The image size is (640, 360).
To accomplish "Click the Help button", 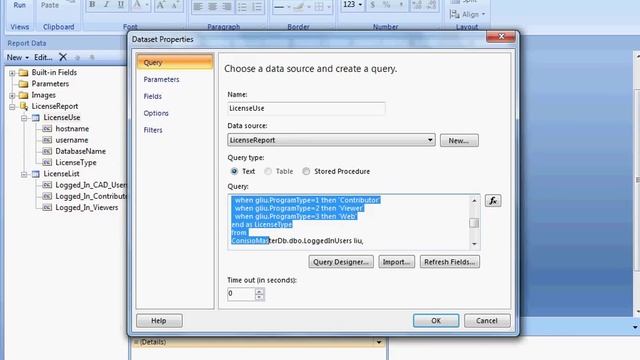I will pos(159,321).
